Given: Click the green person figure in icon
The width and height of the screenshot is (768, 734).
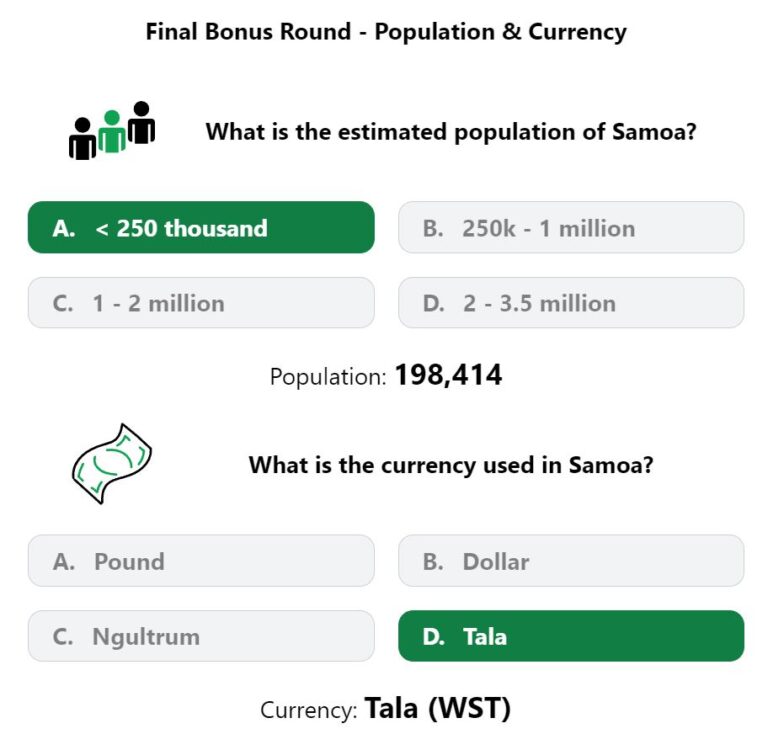Looking at the screenshot, I should coord(112,131).
